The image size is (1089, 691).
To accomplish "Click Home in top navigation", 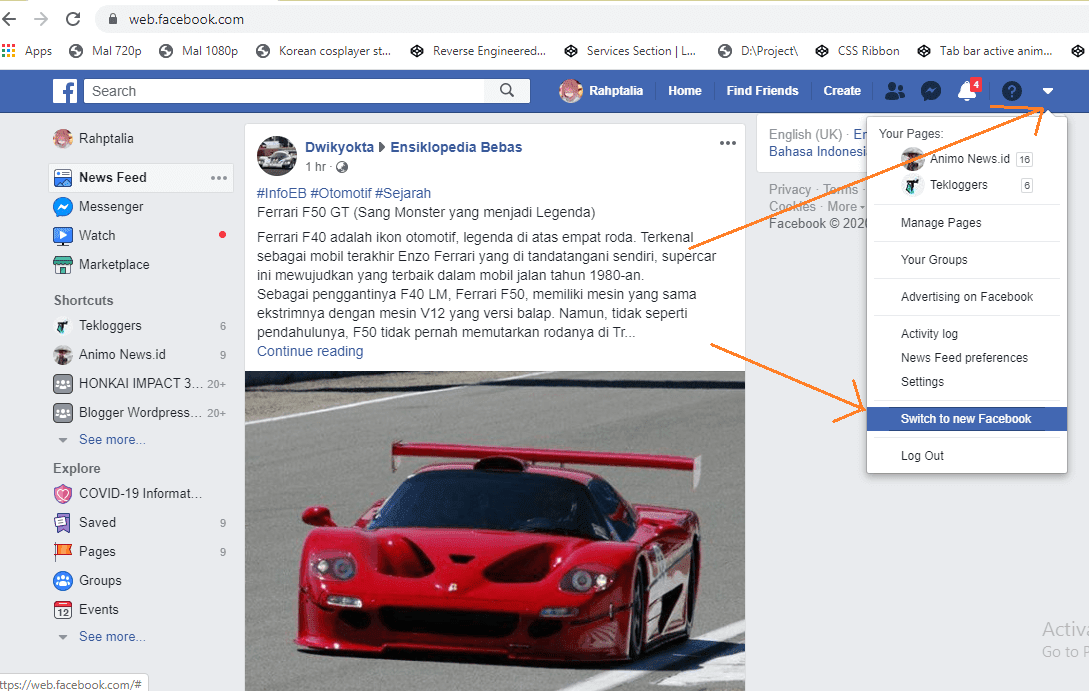I will [685, 91].
